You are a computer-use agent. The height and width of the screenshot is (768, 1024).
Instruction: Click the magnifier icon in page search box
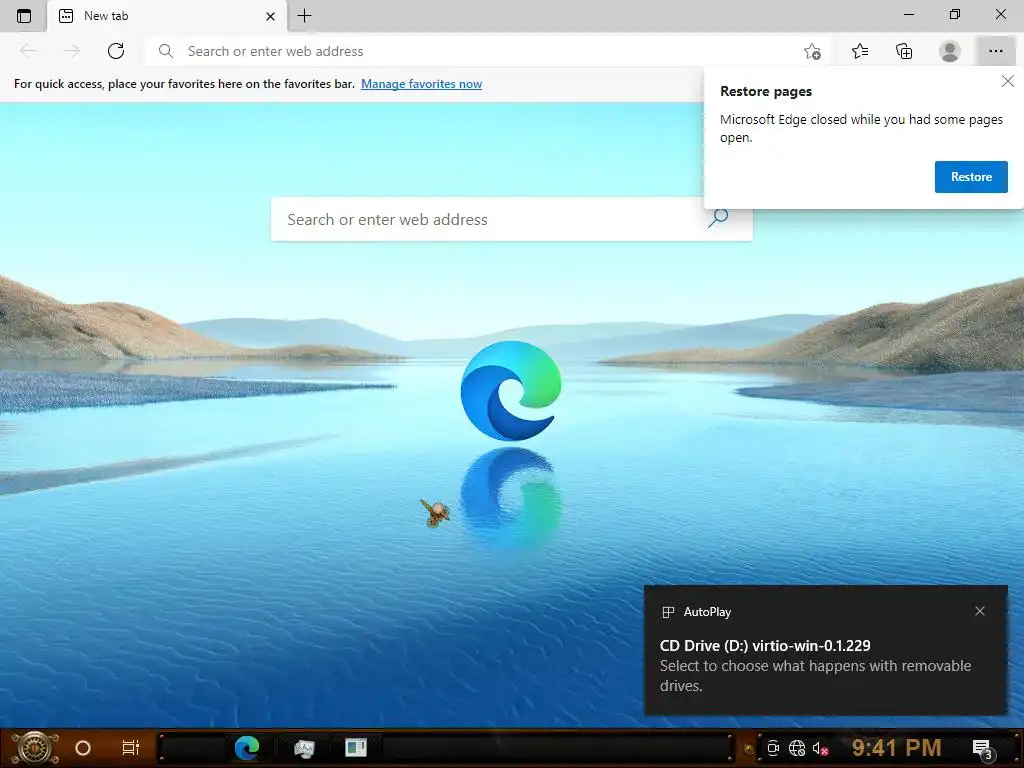(x=718, y=217)
